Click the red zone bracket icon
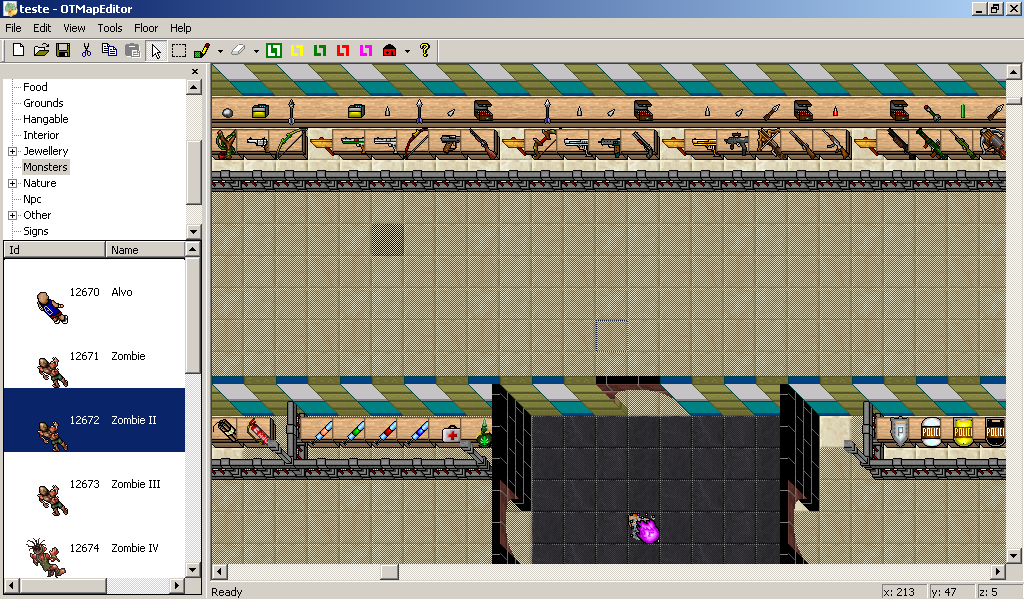The height and width of the screenshot is (600, 1024). point(343,50)
